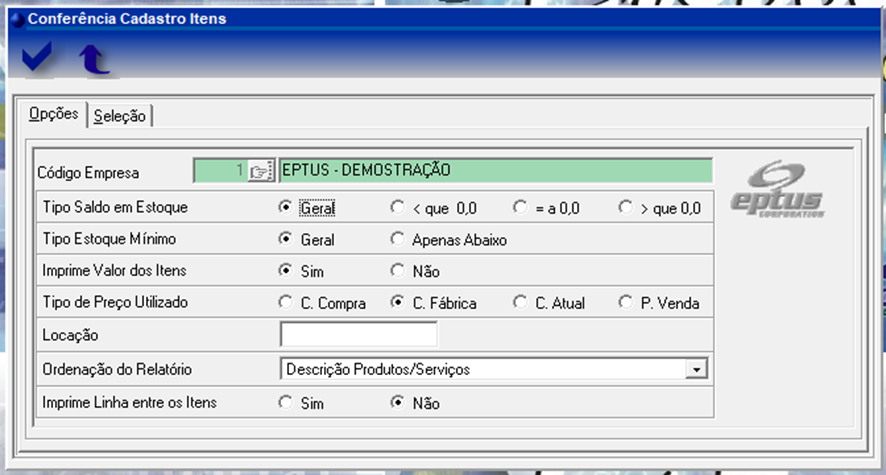886x475 pixels.
Task: Choose P. Venda price type
Action: [x=626, y=302]
